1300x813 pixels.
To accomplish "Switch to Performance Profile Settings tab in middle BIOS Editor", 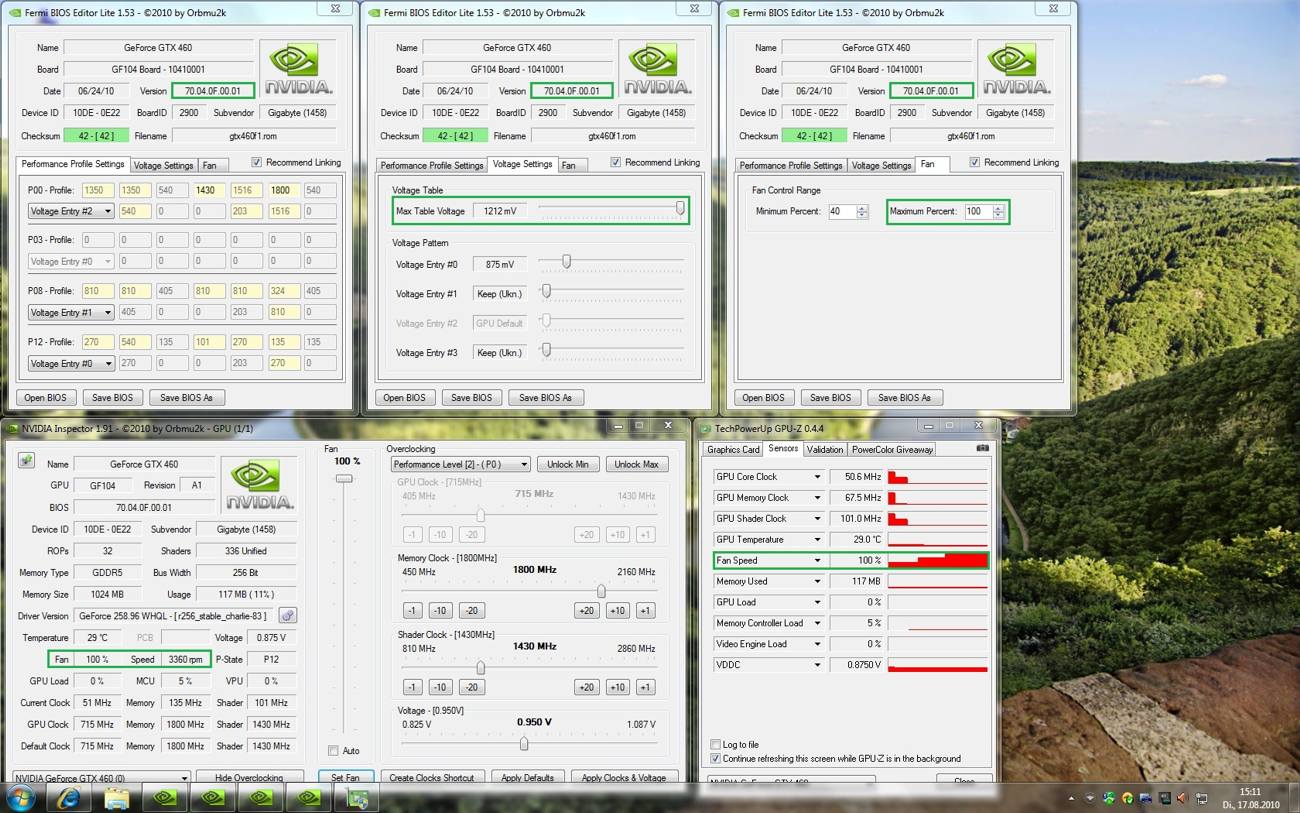I will tap(431, 165).
